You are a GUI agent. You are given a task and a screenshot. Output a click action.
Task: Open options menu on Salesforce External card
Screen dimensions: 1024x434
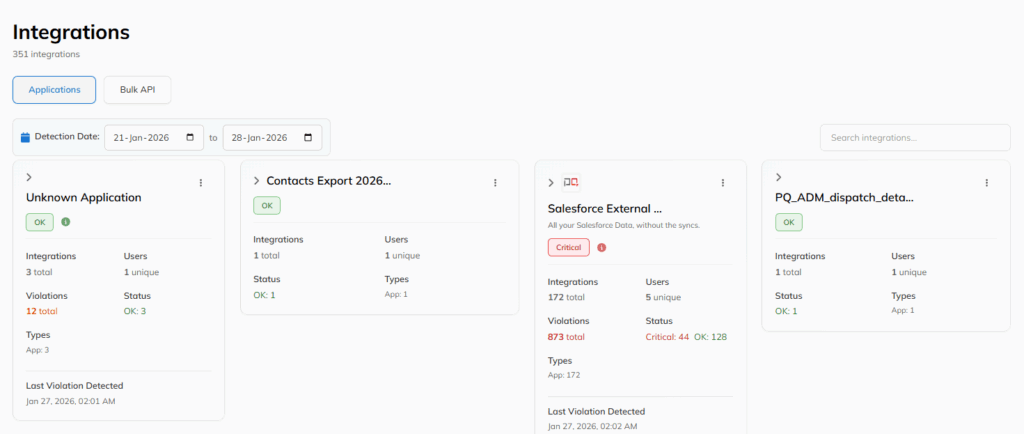tap(723, 183)
